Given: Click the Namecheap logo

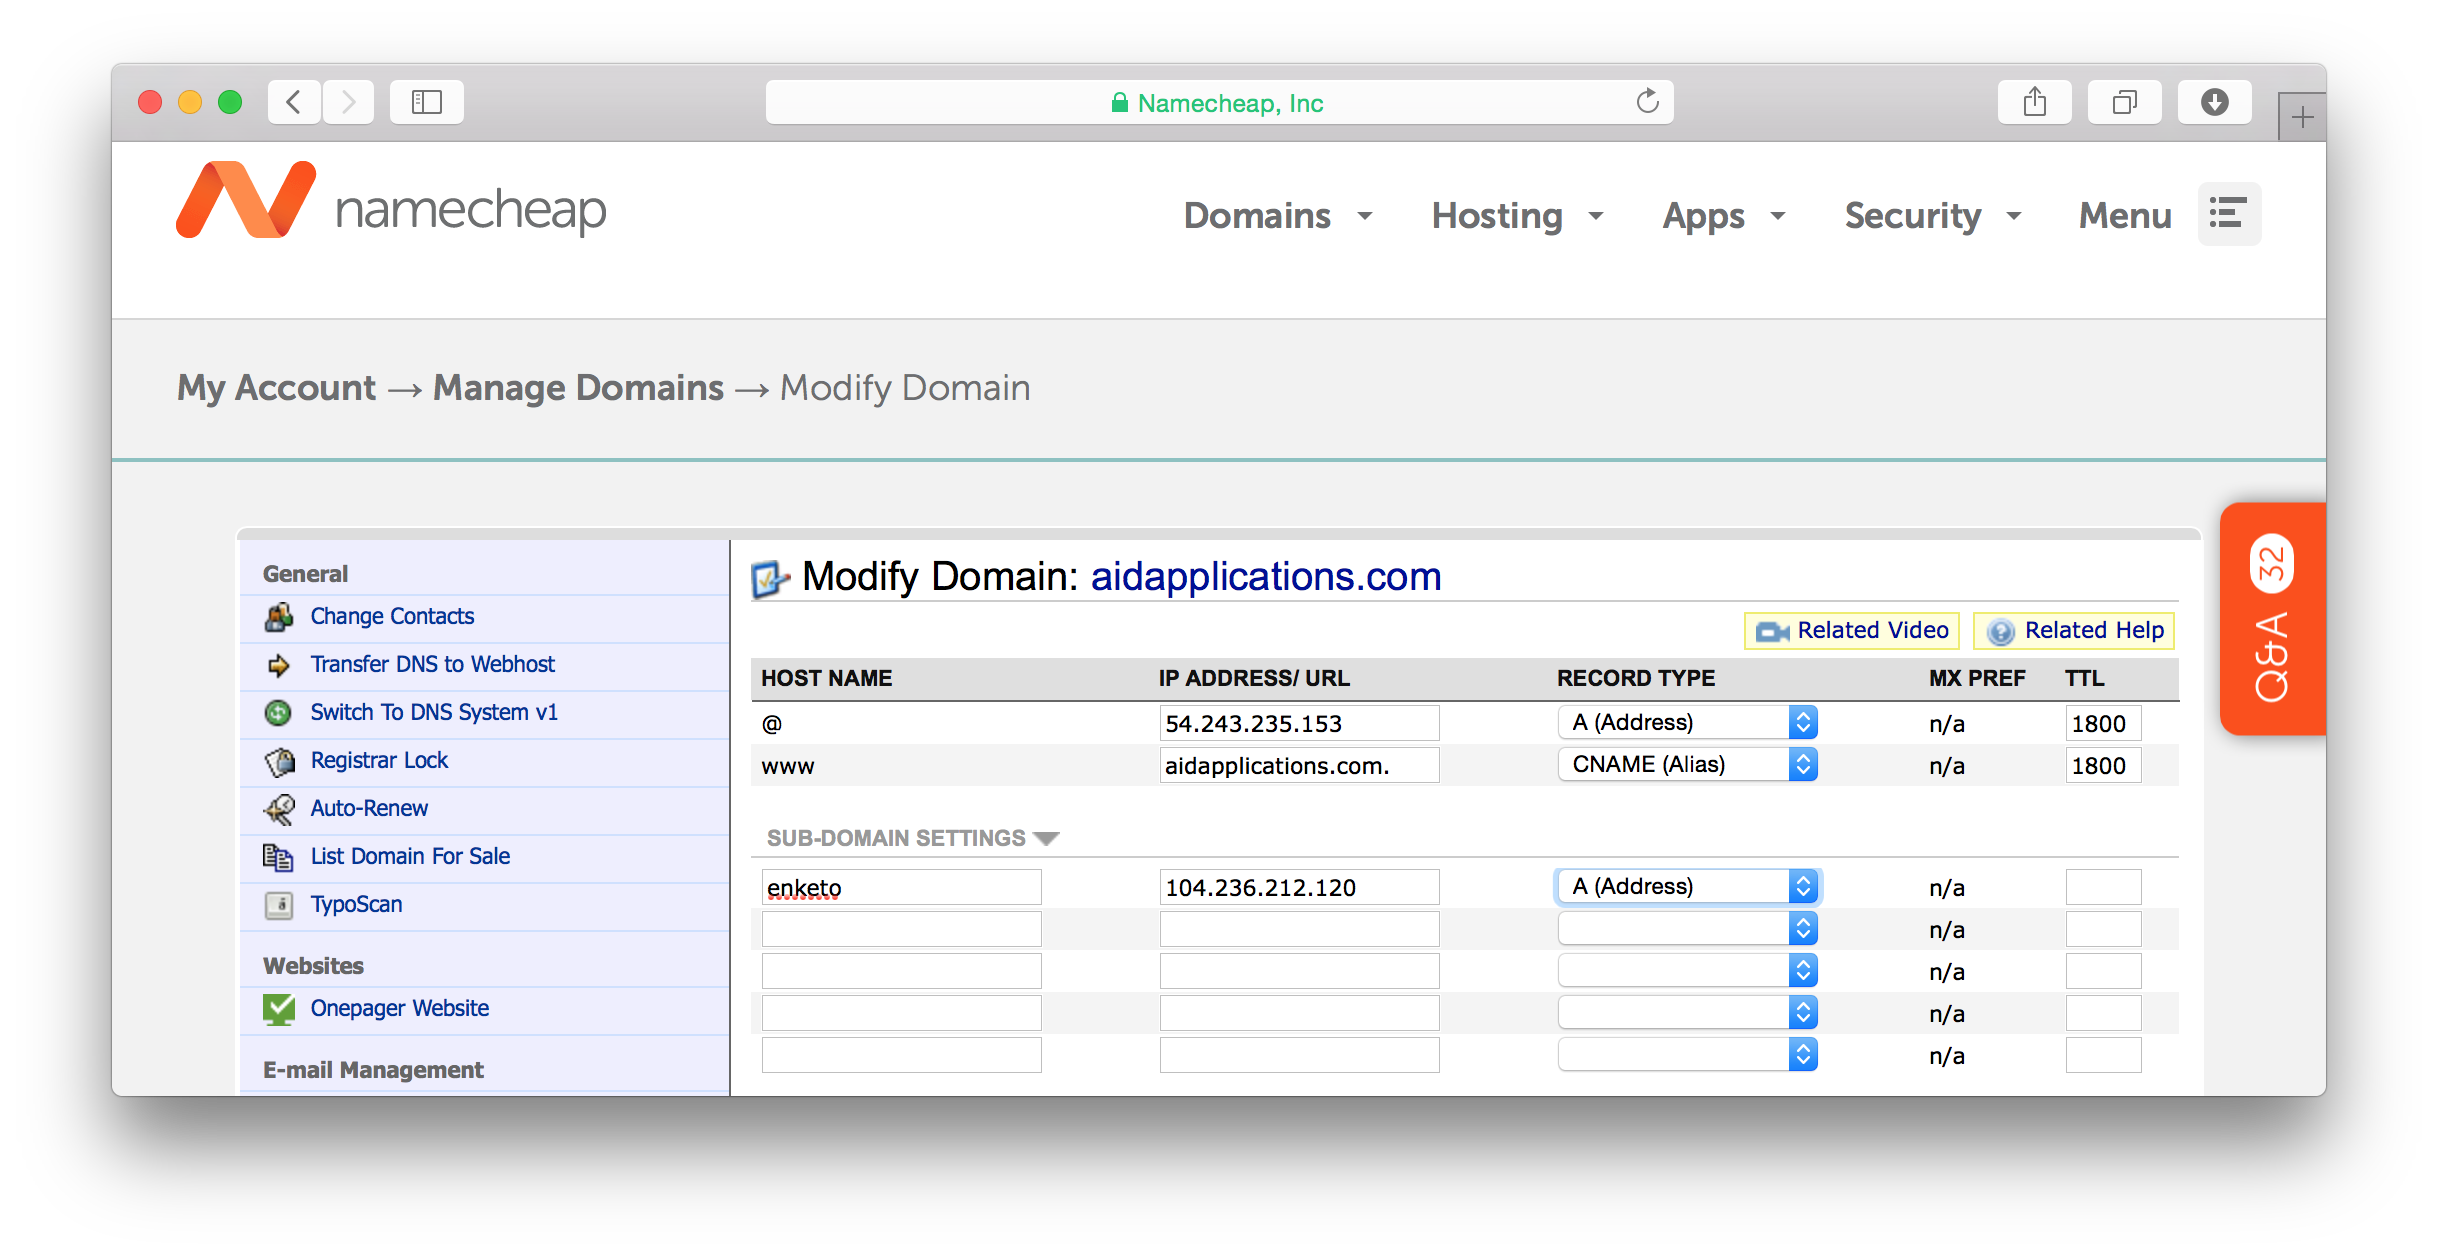Looking at the screenshot, I should 391,201.
